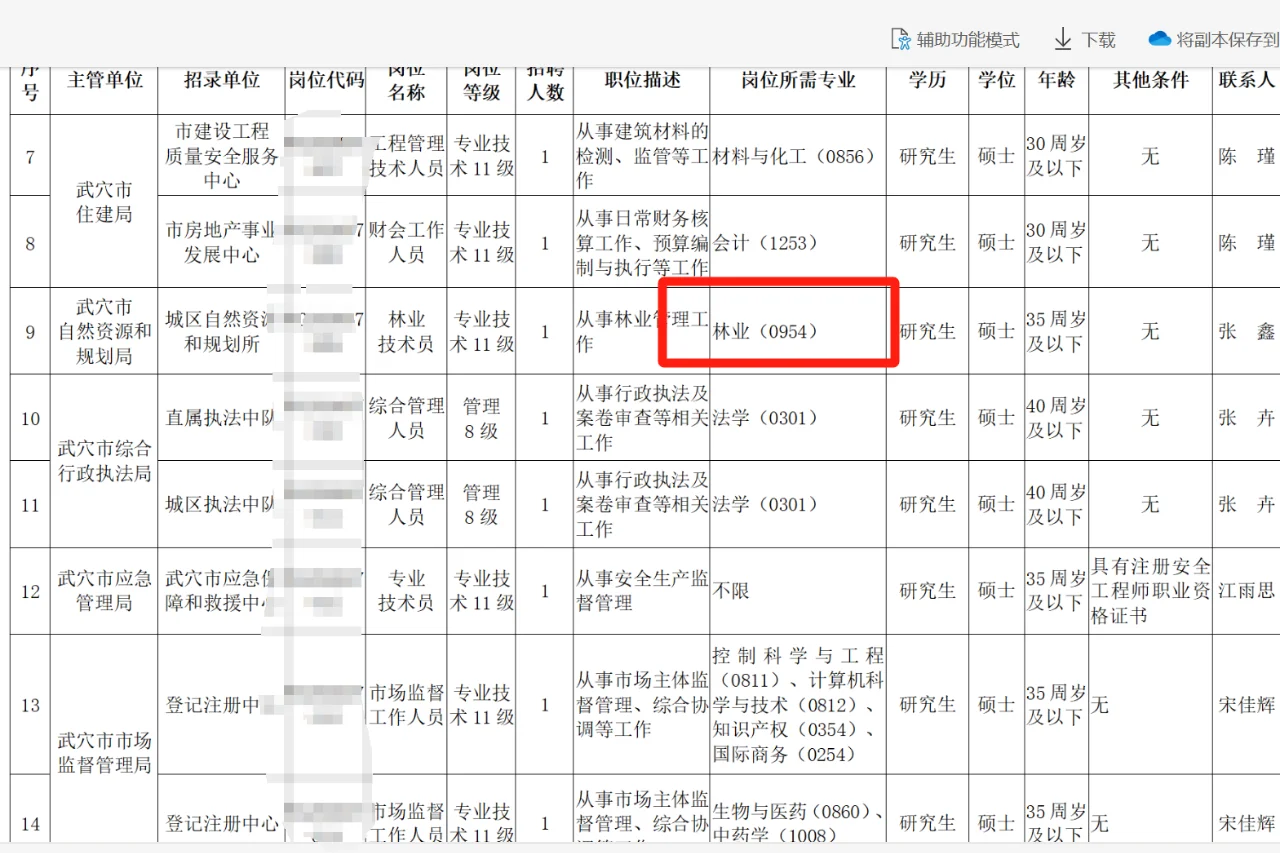Viewport: 1280px width, 853px height.
Task: Click the 工程管理技术人员 cell
Action: [x=406, y=156]
